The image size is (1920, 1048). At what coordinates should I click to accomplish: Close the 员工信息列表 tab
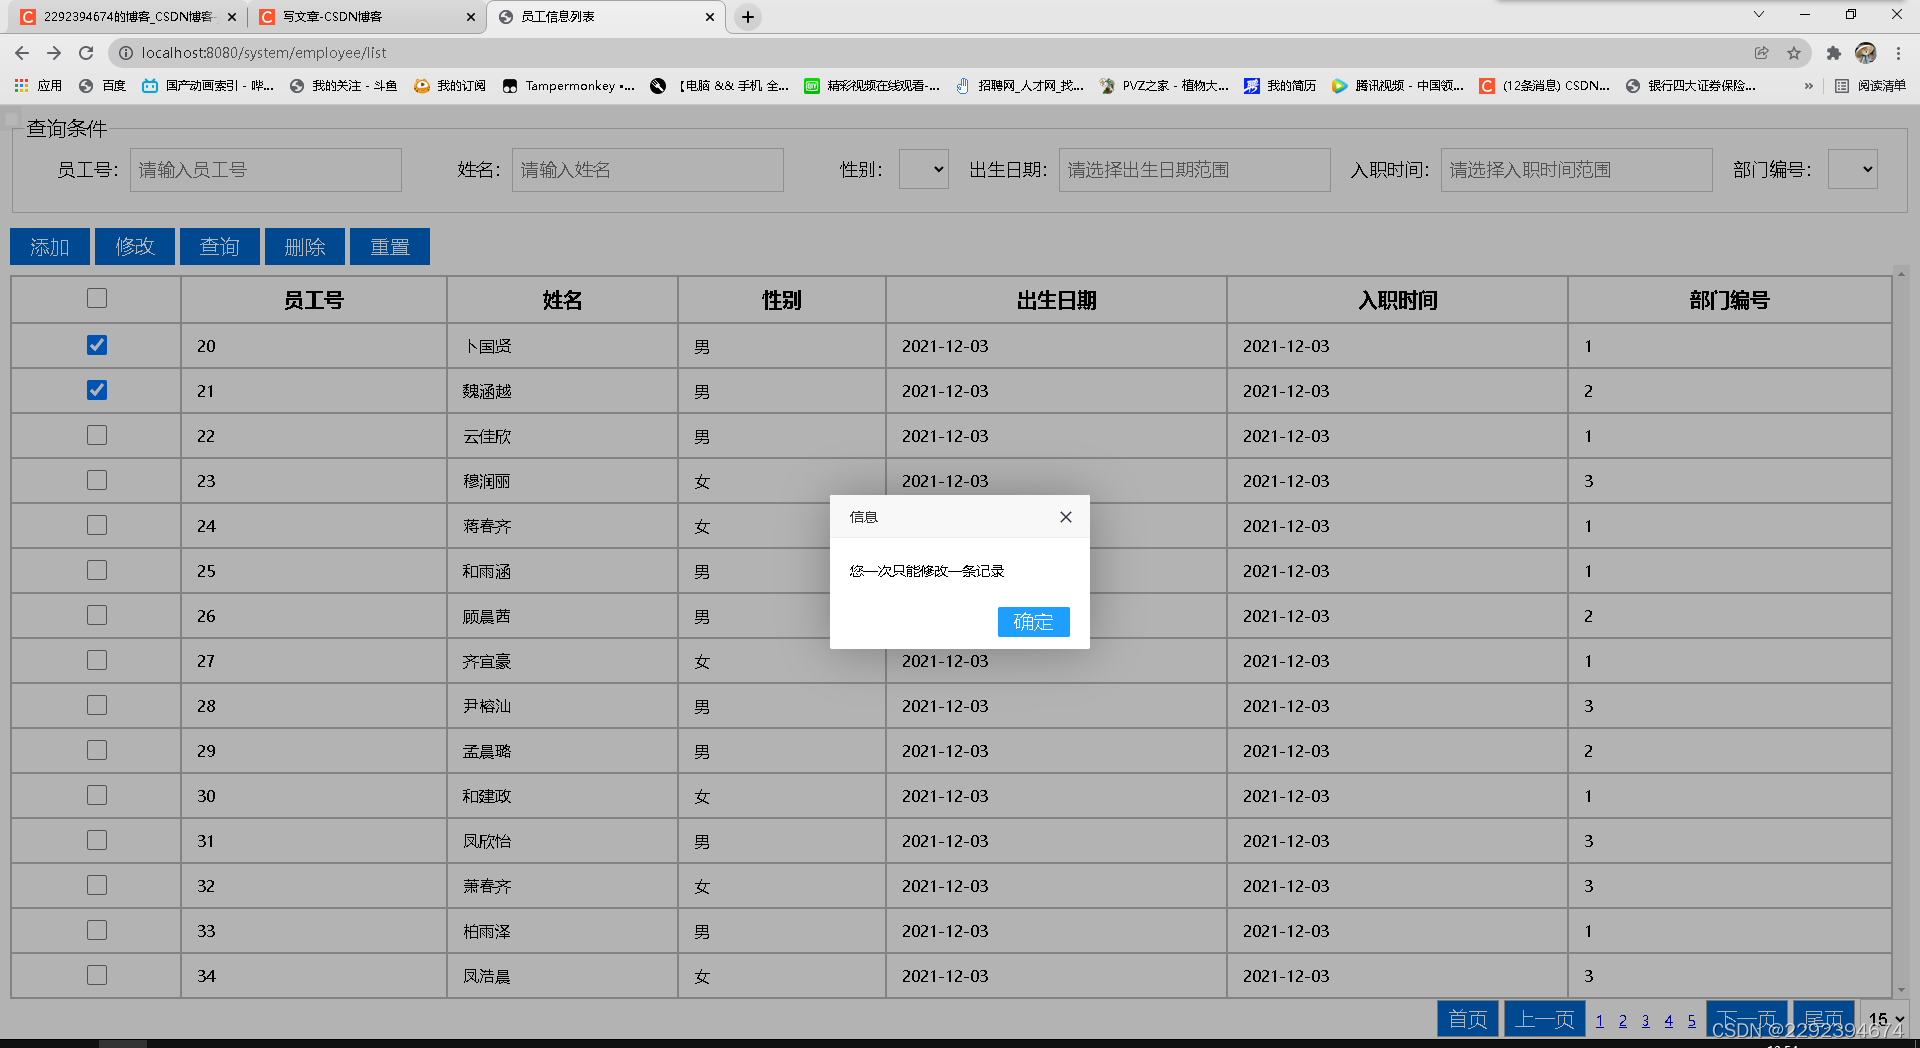pyautogui.click(x=710, y=17)
